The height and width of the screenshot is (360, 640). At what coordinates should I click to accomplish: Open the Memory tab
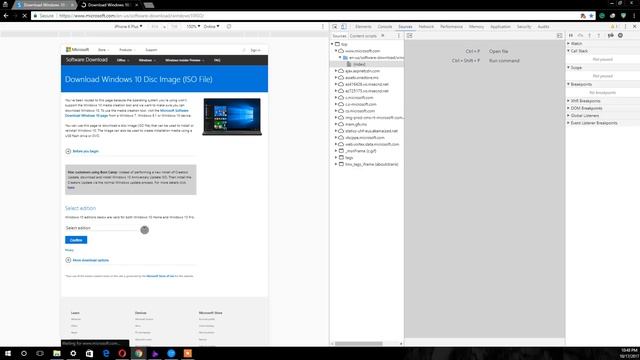click(x=476, y=27)
